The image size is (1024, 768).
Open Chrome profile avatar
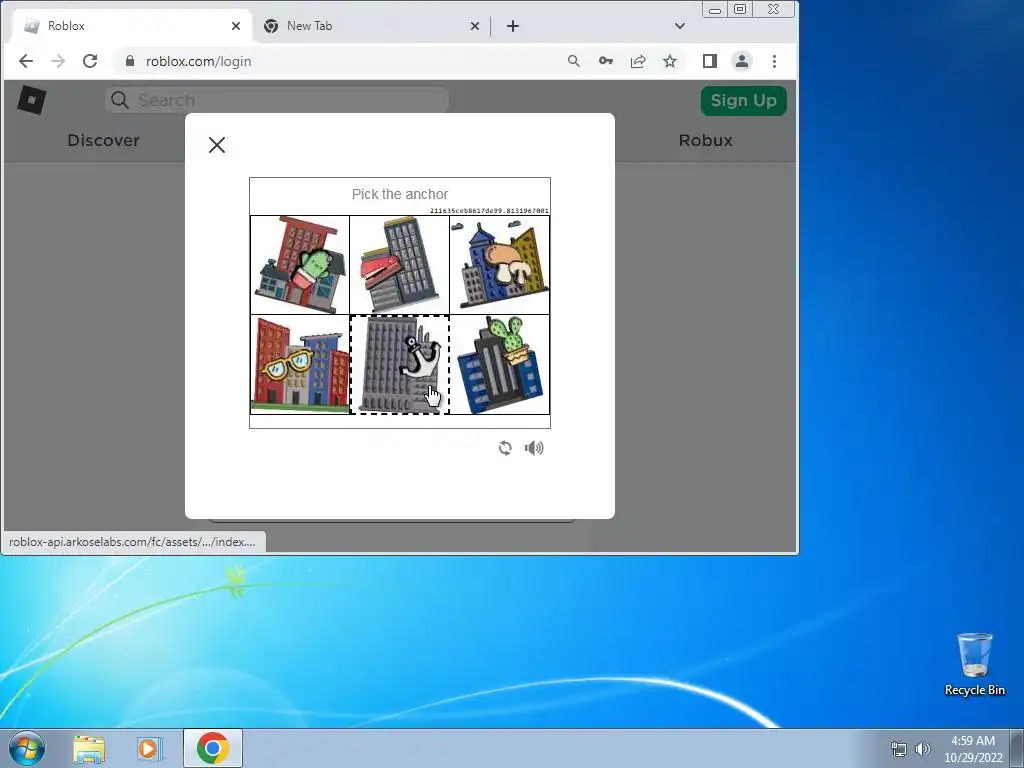coord(742,61)
